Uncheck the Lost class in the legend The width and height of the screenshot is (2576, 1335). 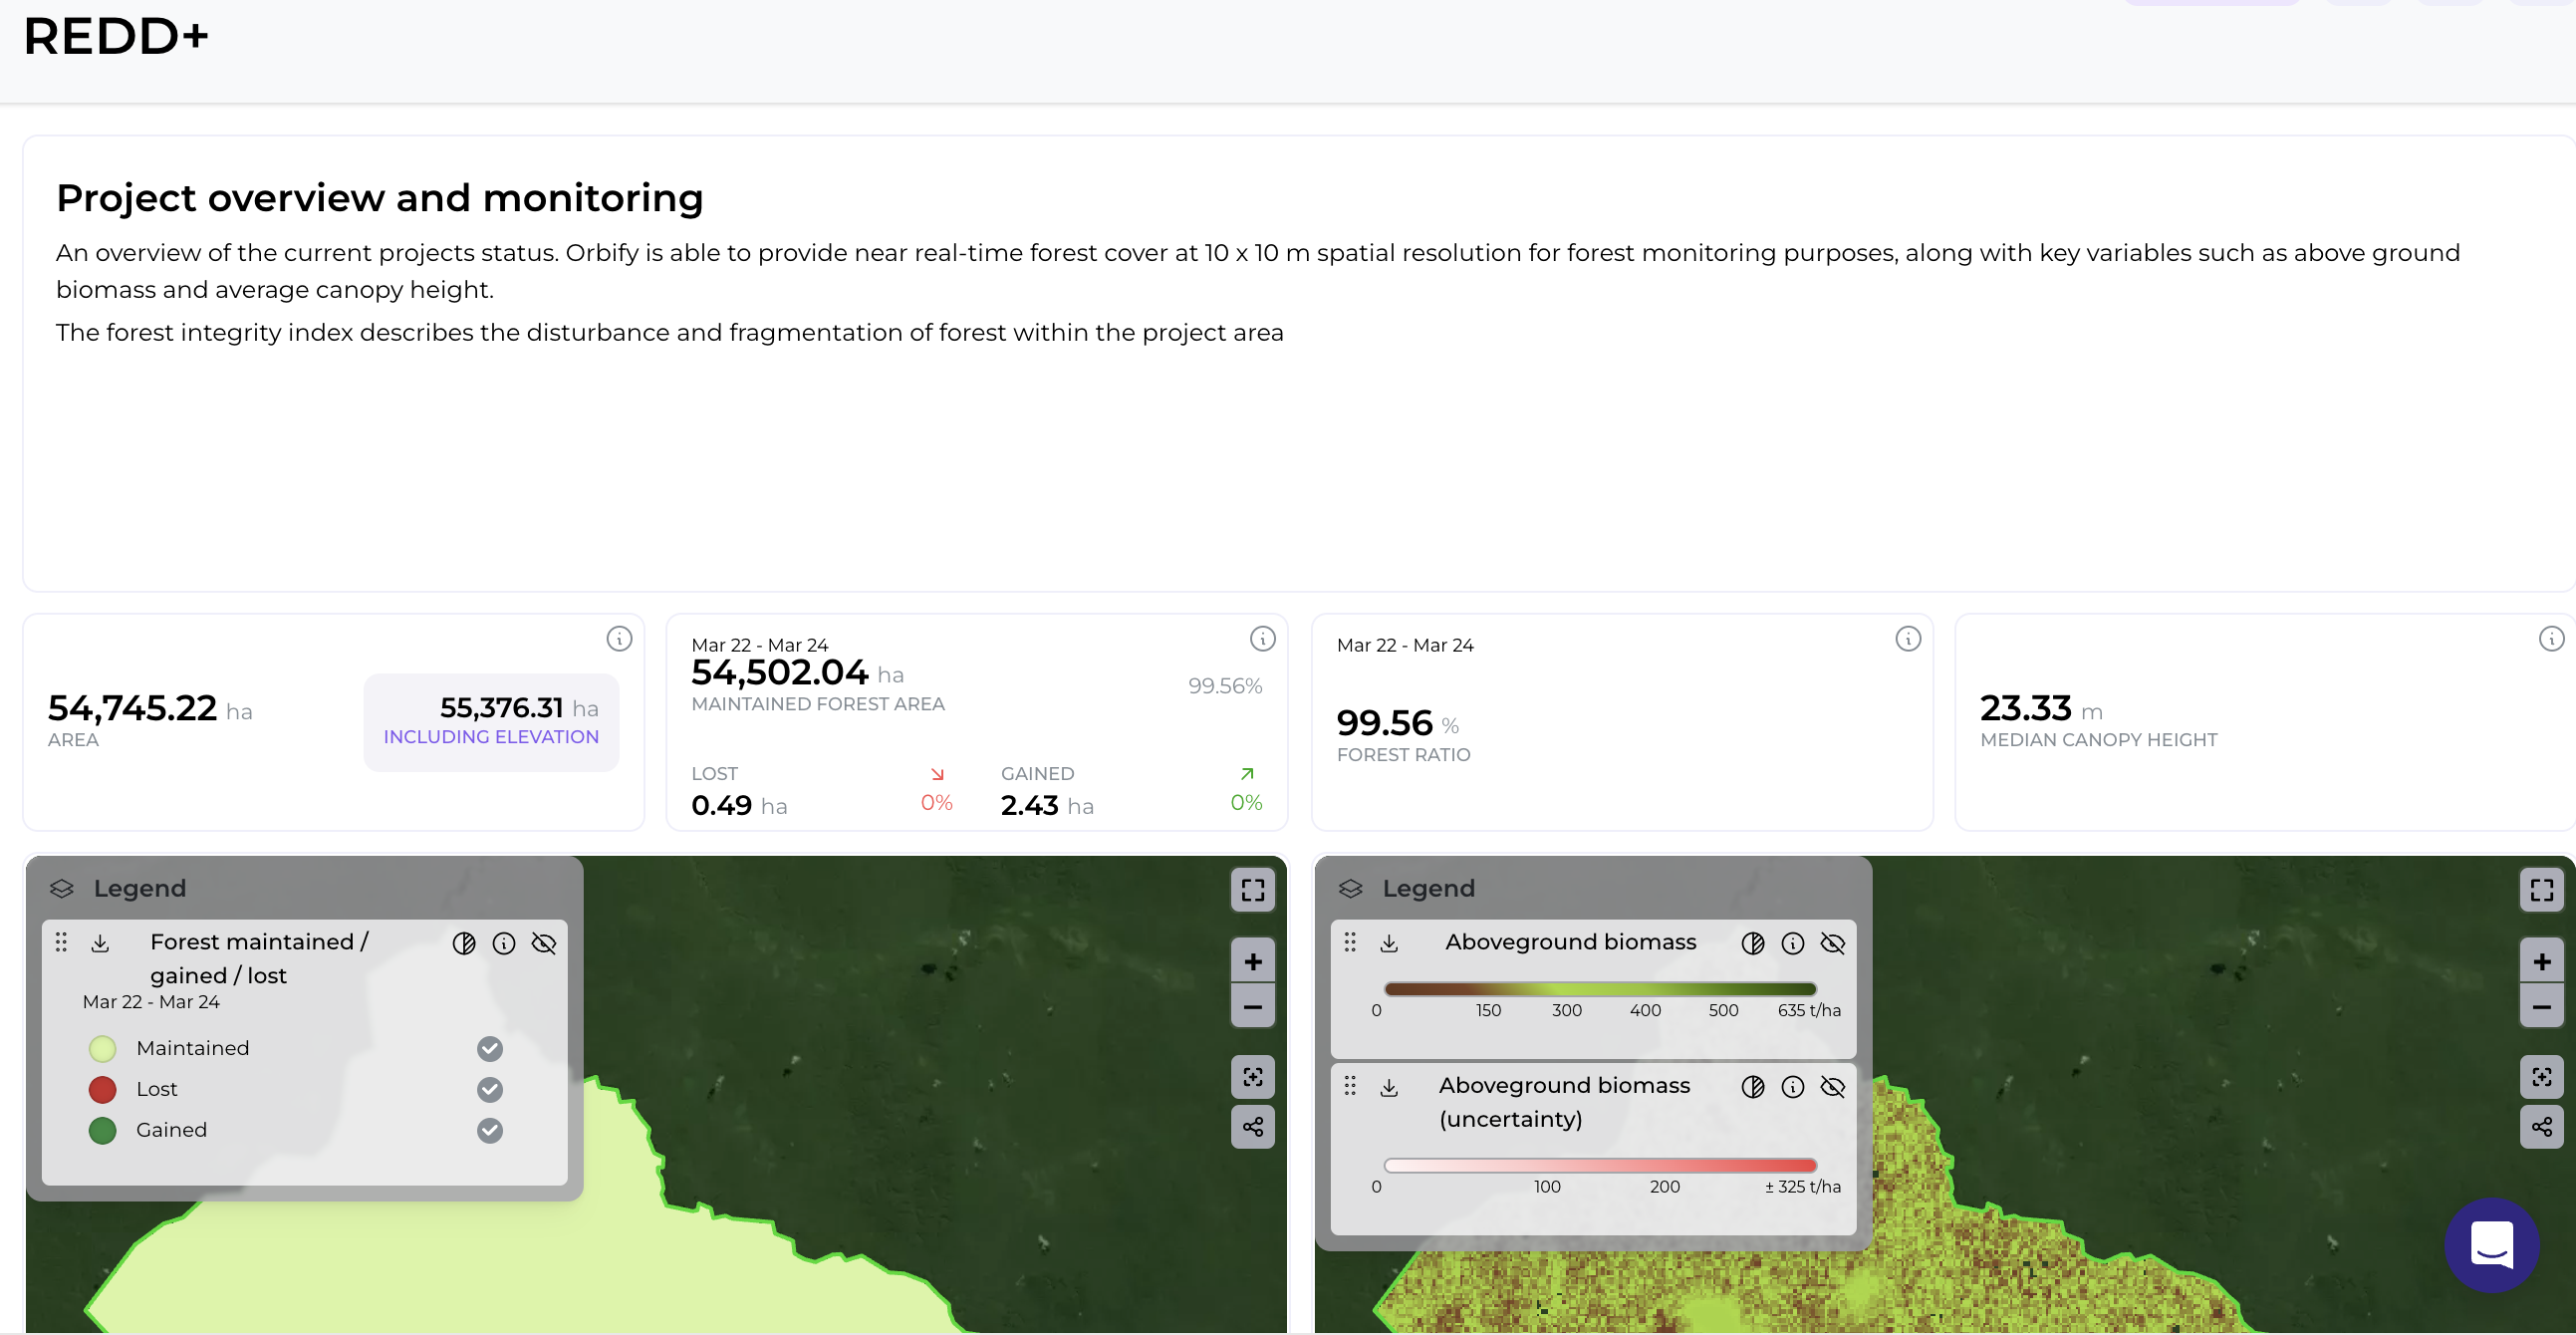point(489,1089)
